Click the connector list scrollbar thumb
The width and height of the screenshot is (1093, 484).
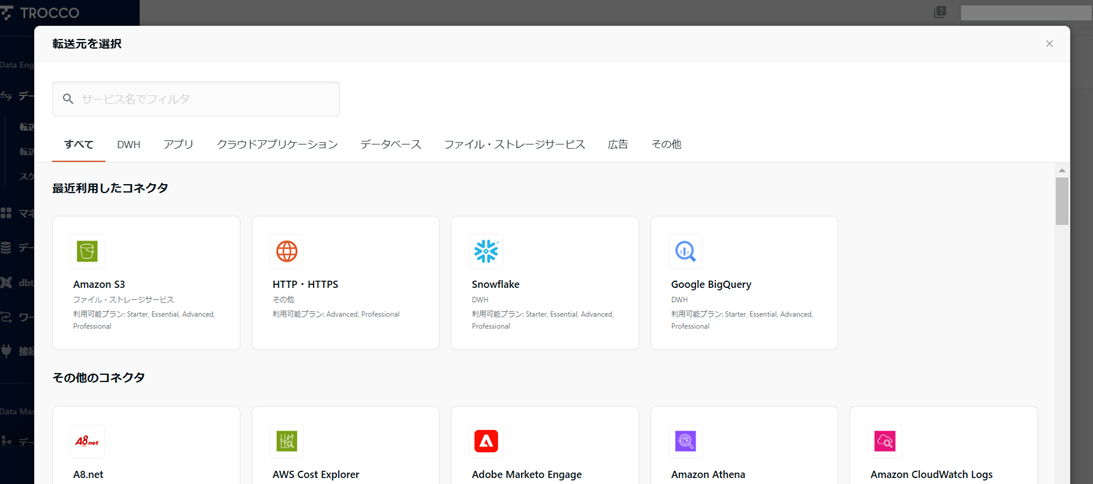click(1062, 201)
